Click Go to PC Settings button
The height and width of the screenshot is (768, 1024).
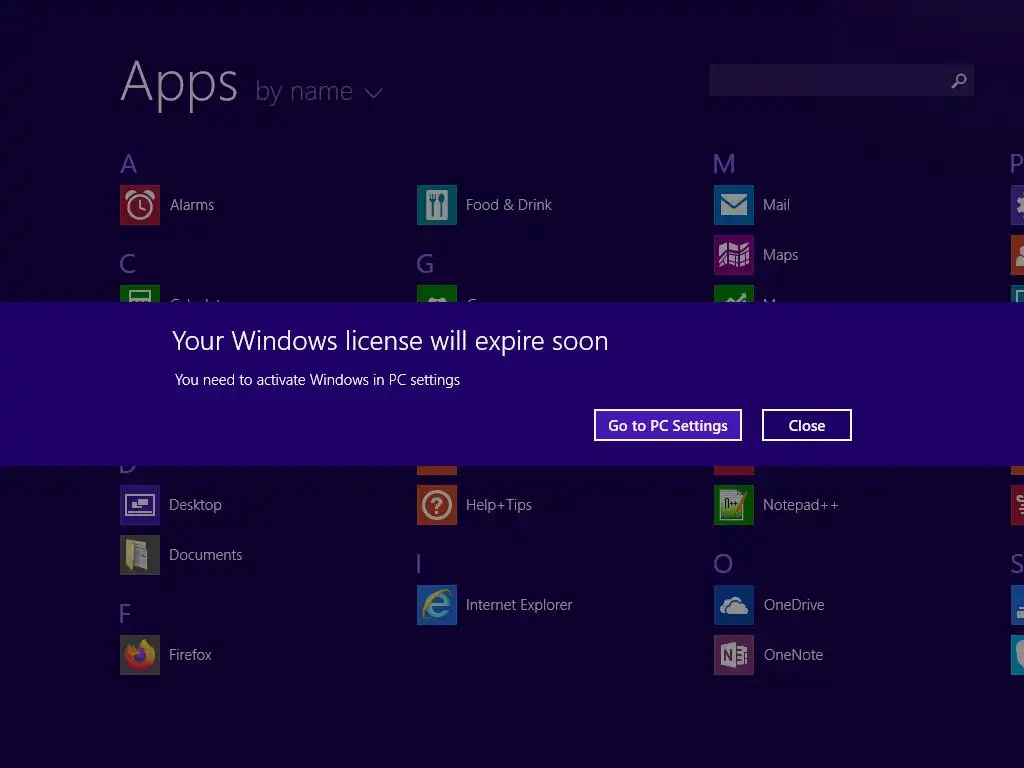pyautogui.click(x=667, y=425)
